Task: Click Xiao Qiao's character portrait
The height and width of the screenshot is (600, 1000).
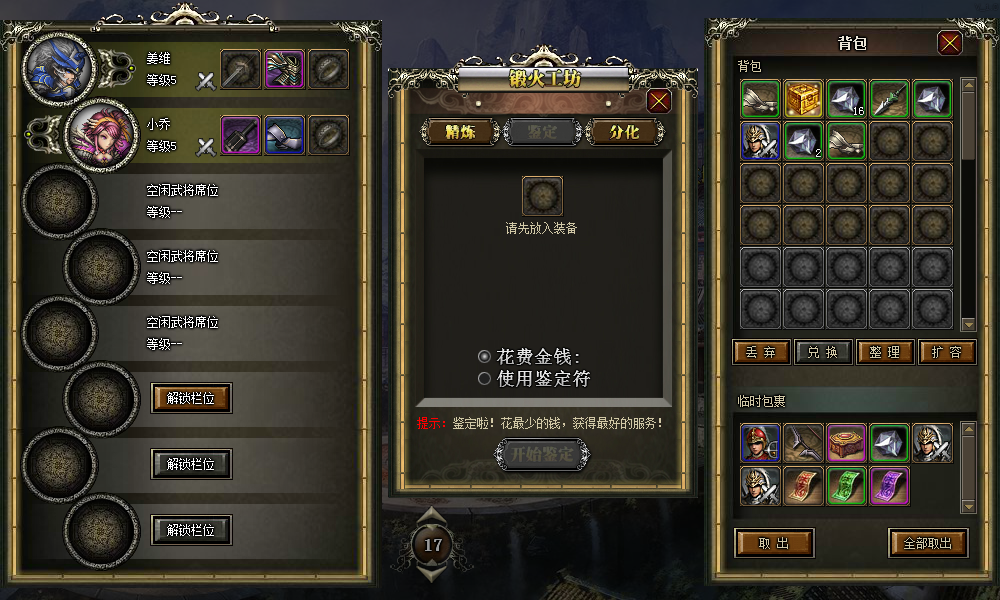Action: (102, 135)
